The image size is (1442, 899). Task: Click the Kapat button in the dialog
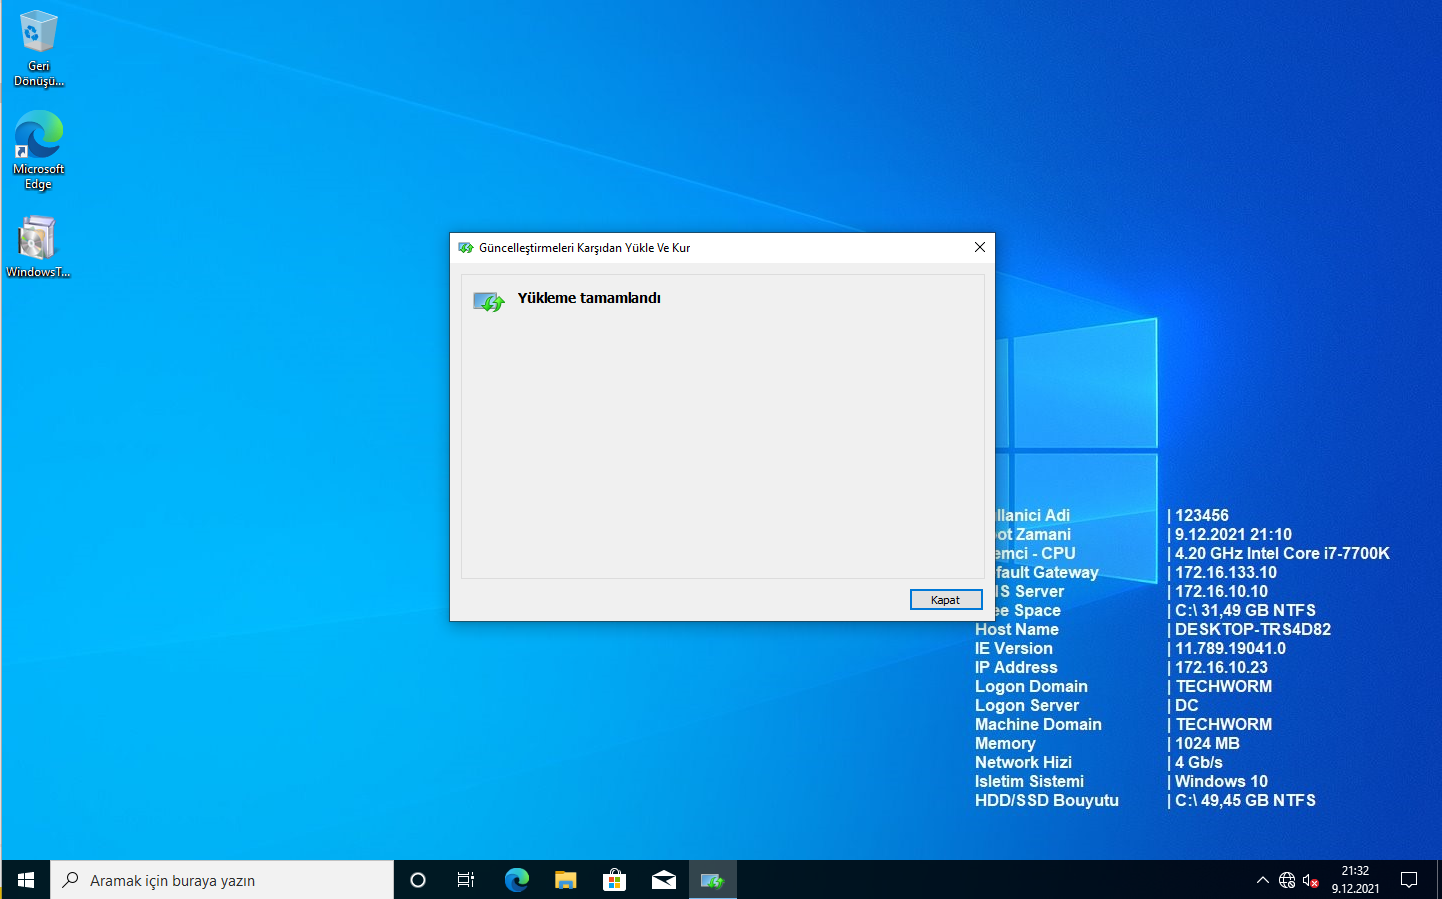click(945, 600)
